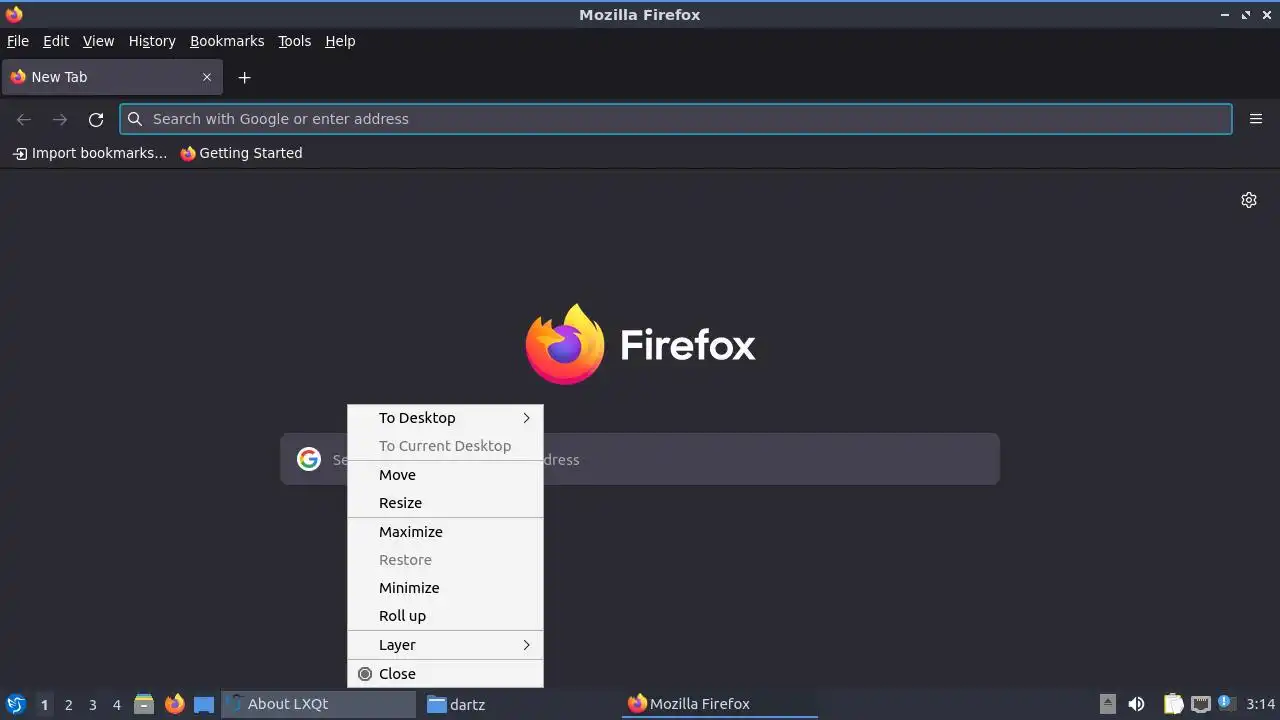Screen dimensions: 1280x720
Task: Switch to the dartz taskbar window
Action: click(520, 704)
